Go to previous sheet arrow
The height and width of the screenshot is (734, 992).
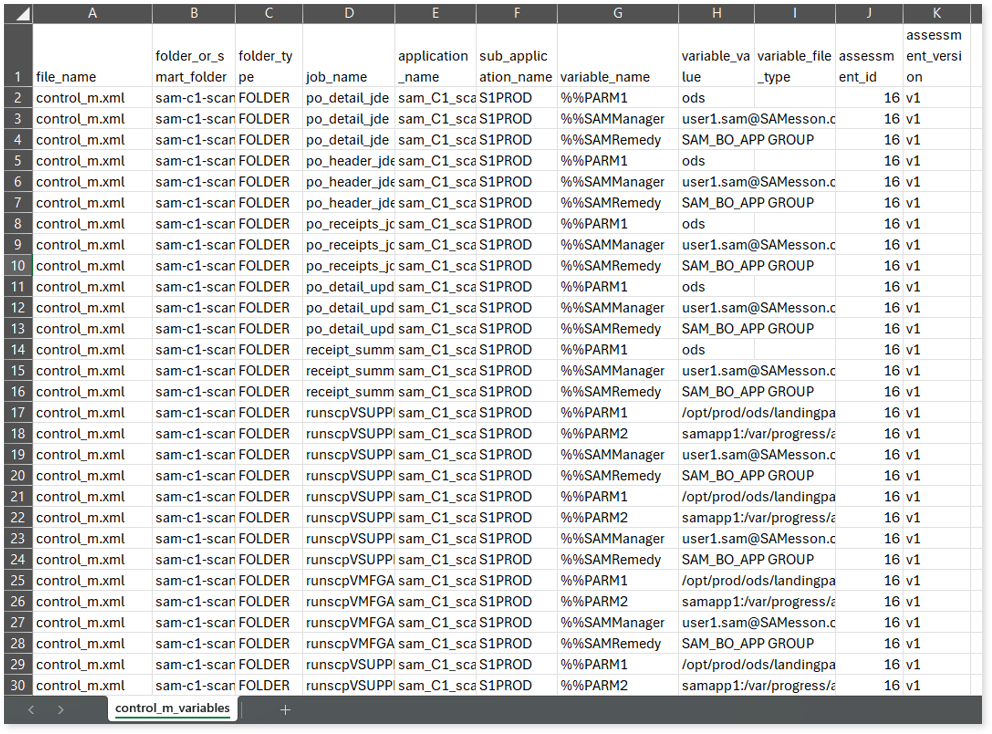point(31,710)
